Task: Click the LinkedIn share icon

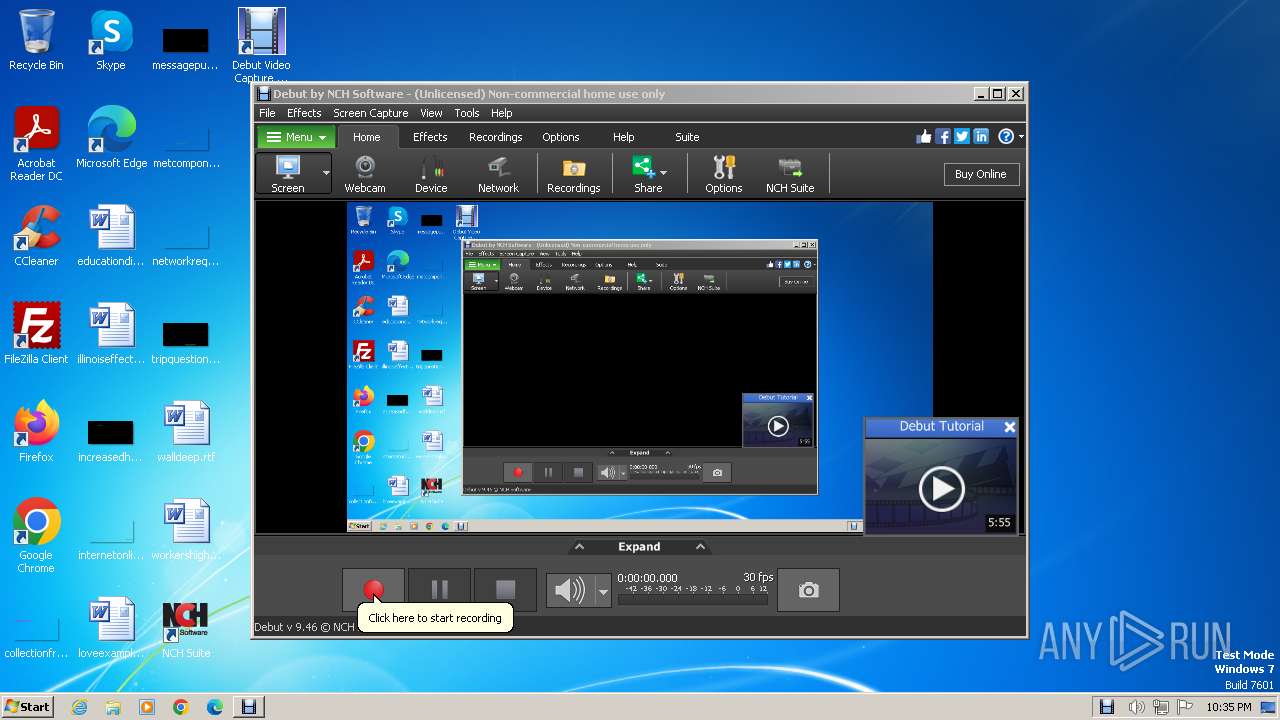Action: coord(981,137)
